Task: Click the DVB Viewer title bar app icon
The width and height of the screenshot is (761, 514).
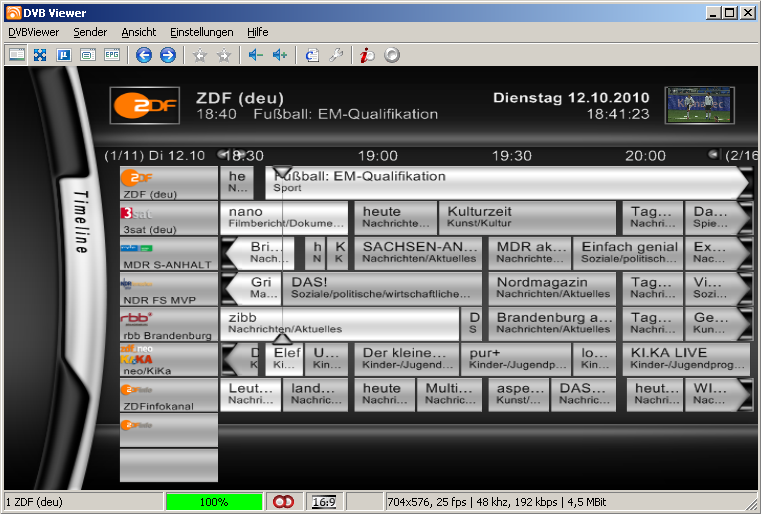Action: click(14, 13)
